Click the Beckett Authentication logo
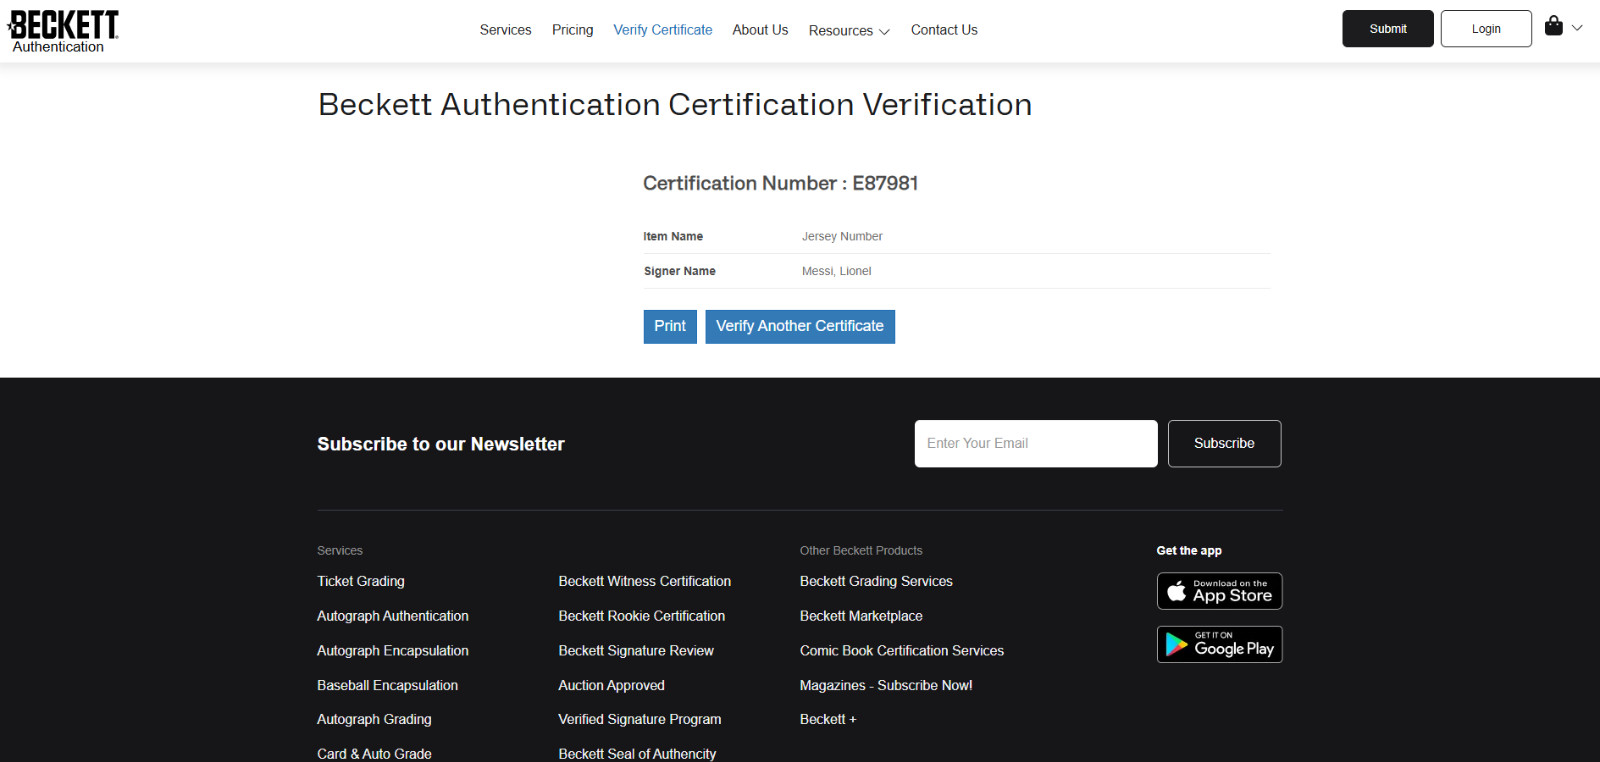 (x=62, y=30)
